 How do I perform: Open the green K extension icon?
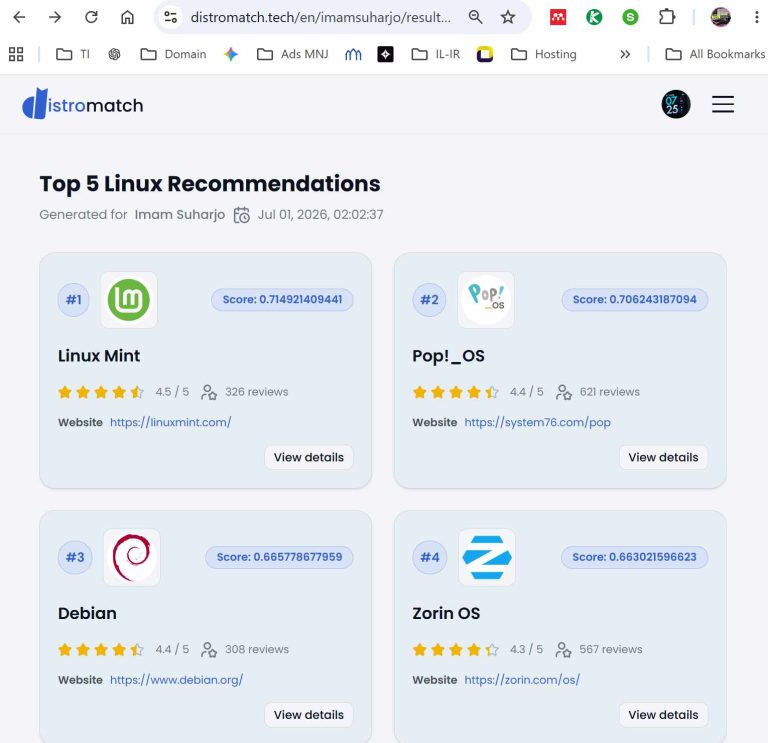594,18
